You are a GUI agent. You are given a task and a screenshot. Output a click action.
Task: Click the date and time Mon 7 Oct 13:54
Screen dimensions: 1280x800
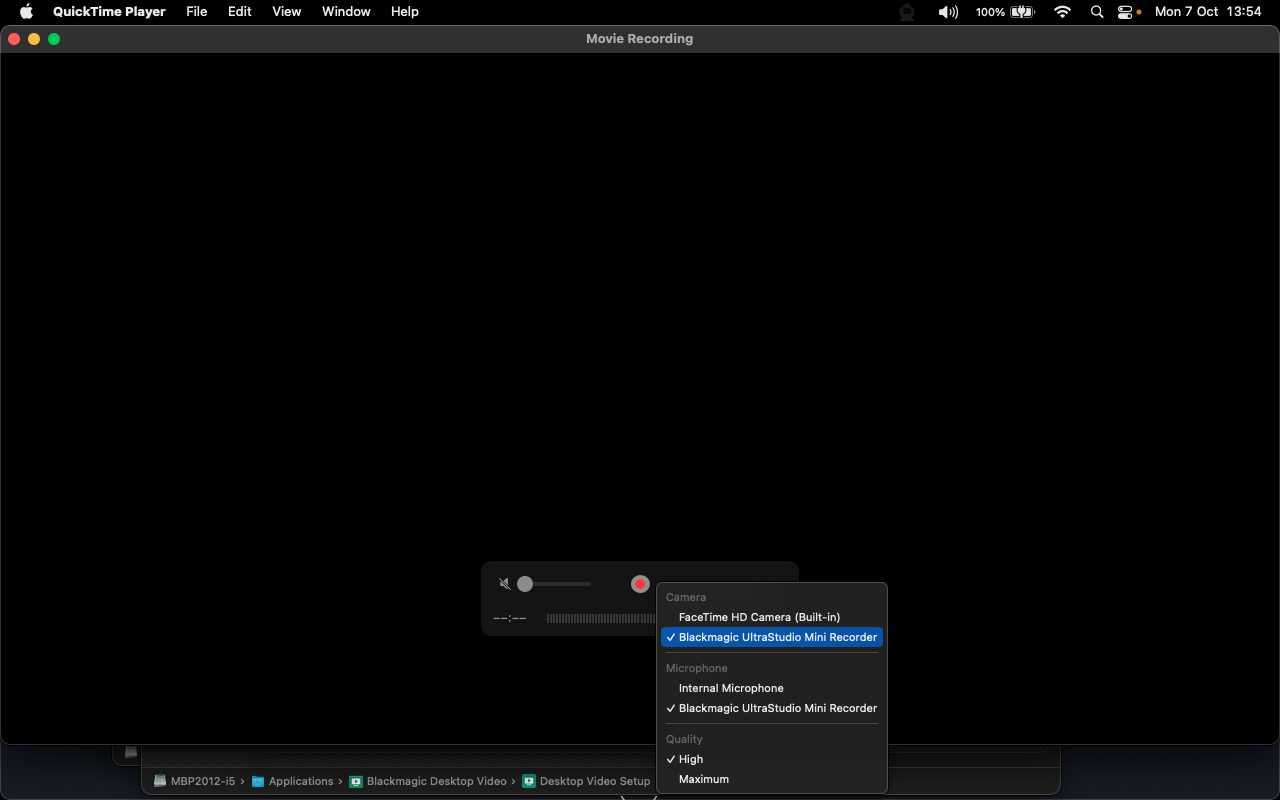1208,12
